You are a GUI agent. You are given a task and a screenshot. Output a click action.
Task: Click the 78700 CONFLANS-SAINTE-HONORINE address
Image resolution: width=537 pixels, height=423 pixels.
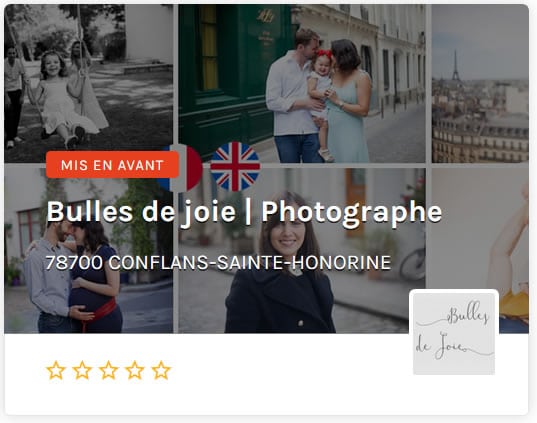218,262
